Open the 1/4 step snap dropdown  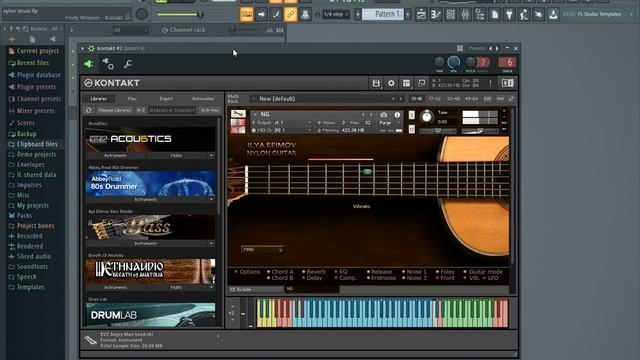pyautogui.click(x=336, y=14)
